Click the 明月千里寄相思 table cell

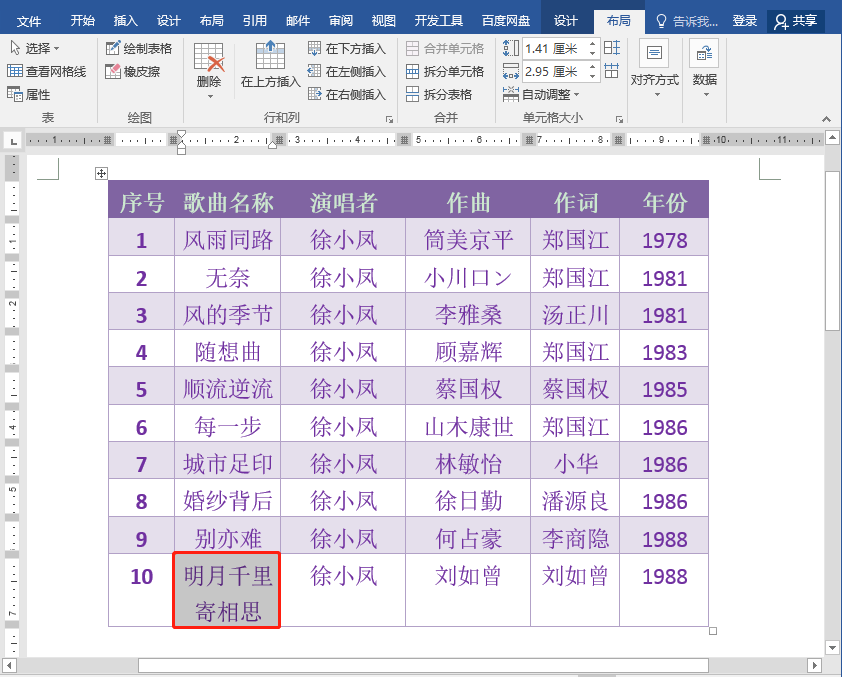pos(227,591)
